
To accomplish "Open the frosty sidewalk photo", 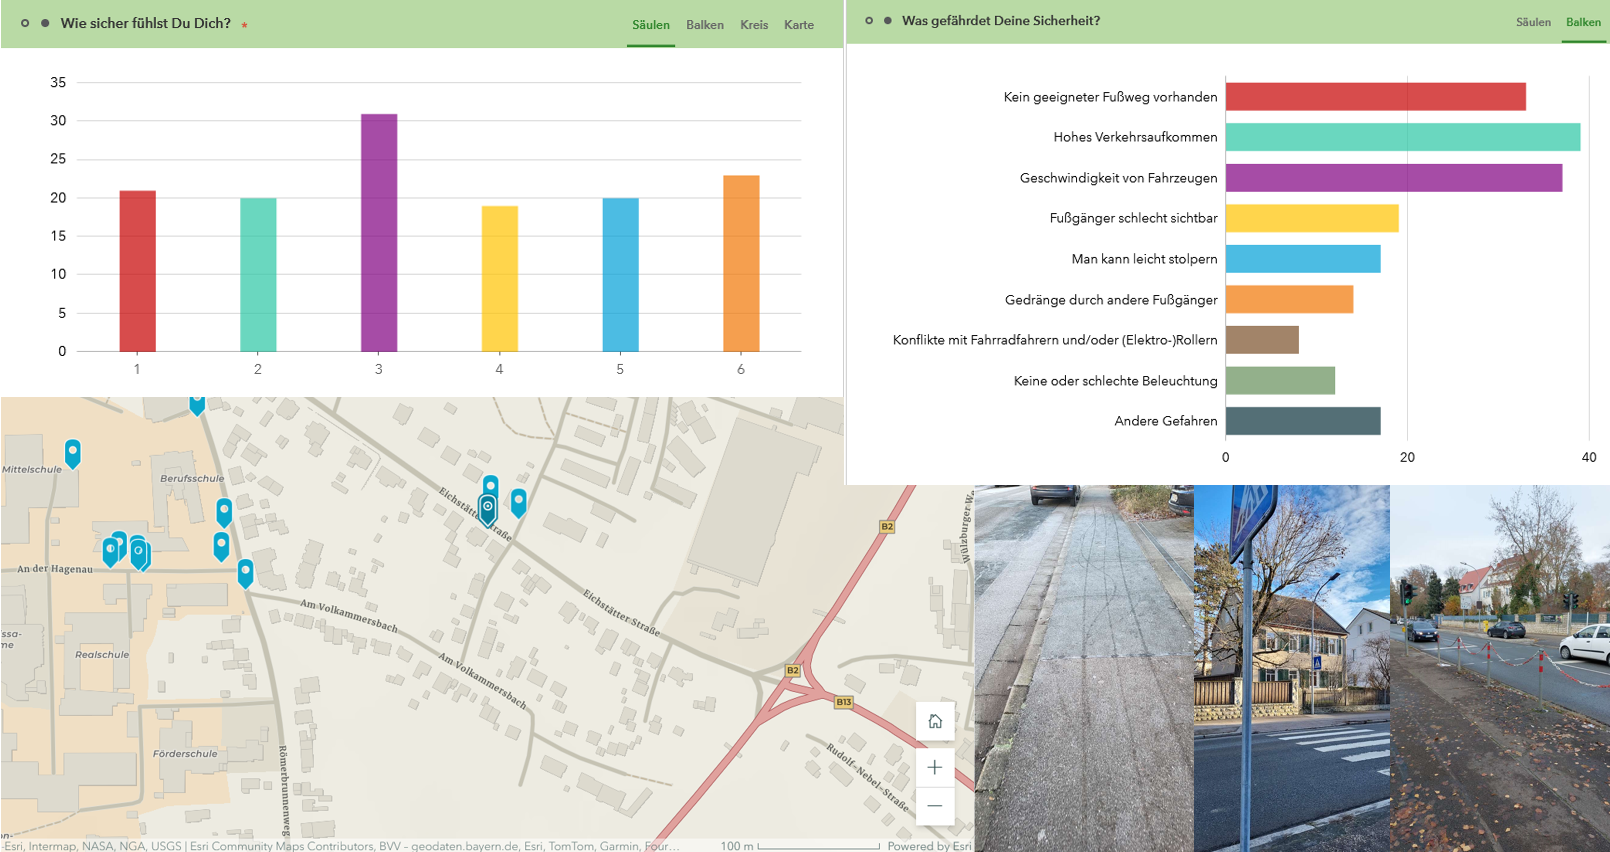I will (1084, 668).
